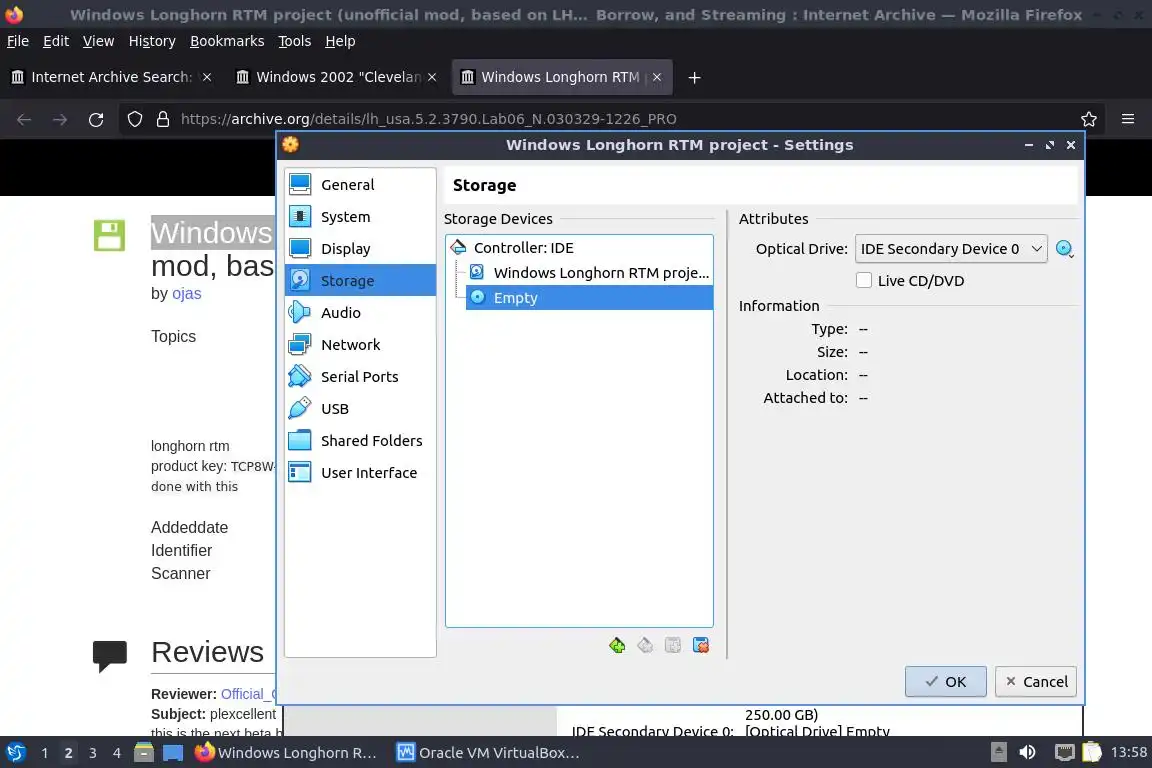Click the show desktop panel icon

pyautogui.click(x=173, y=753)
